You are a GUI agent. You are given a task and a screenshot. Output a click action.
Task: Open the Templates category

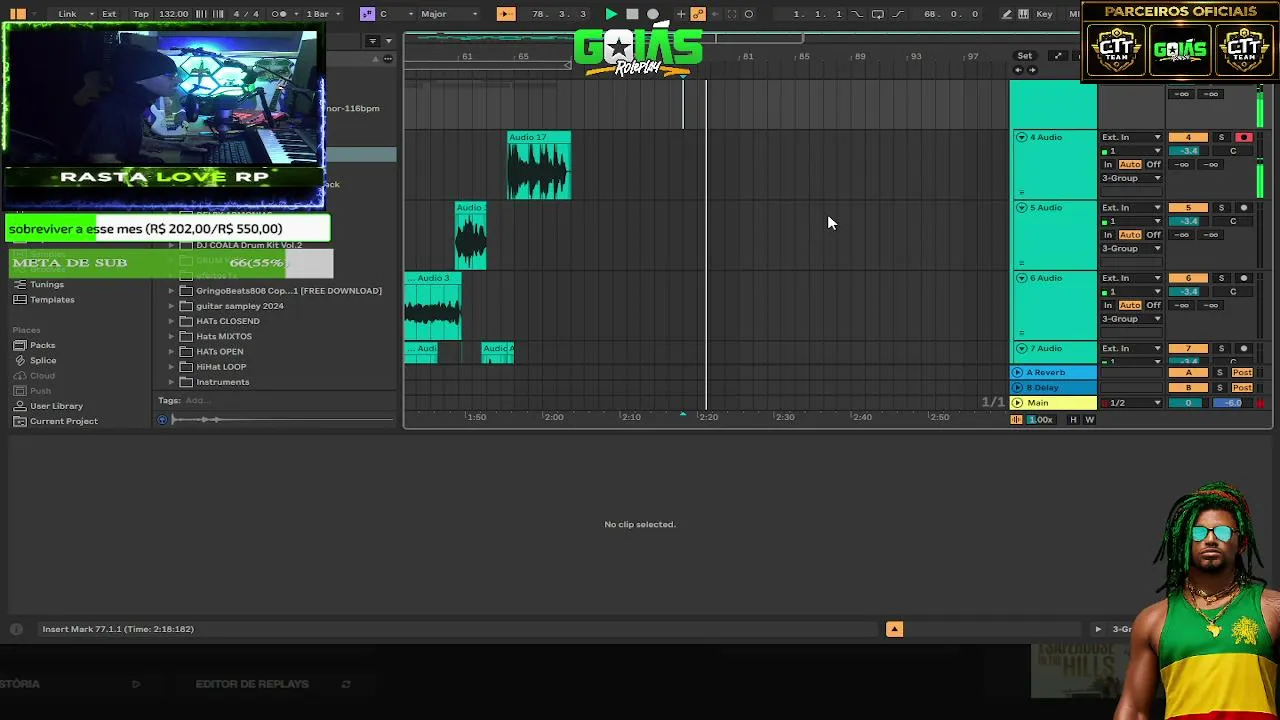click(52, 300)
